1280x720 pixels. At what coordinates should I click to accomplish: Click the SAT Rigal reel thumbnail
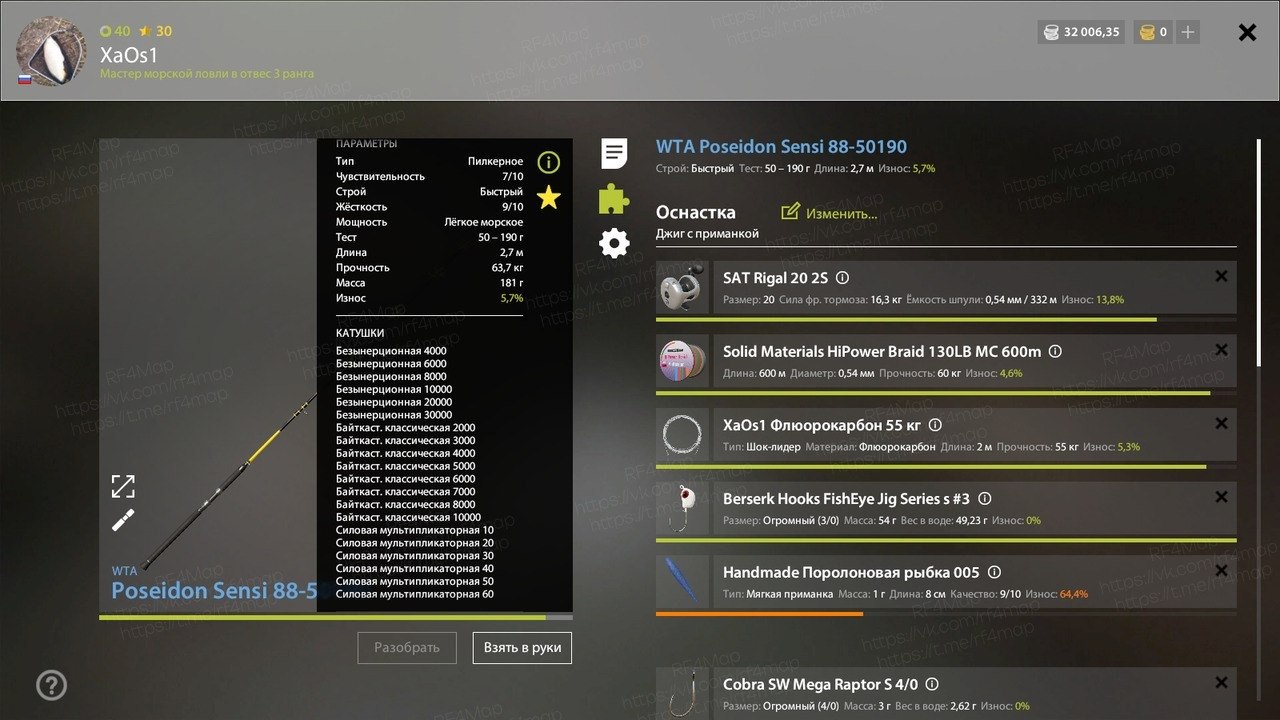(683, 288)
